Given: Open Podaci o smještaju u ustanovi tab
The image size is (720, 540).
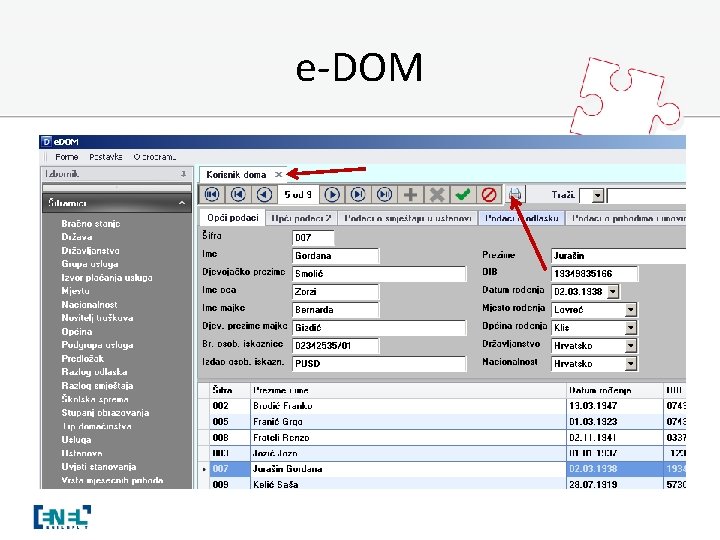Looking at the screenshot, I should tap(408, 219).
